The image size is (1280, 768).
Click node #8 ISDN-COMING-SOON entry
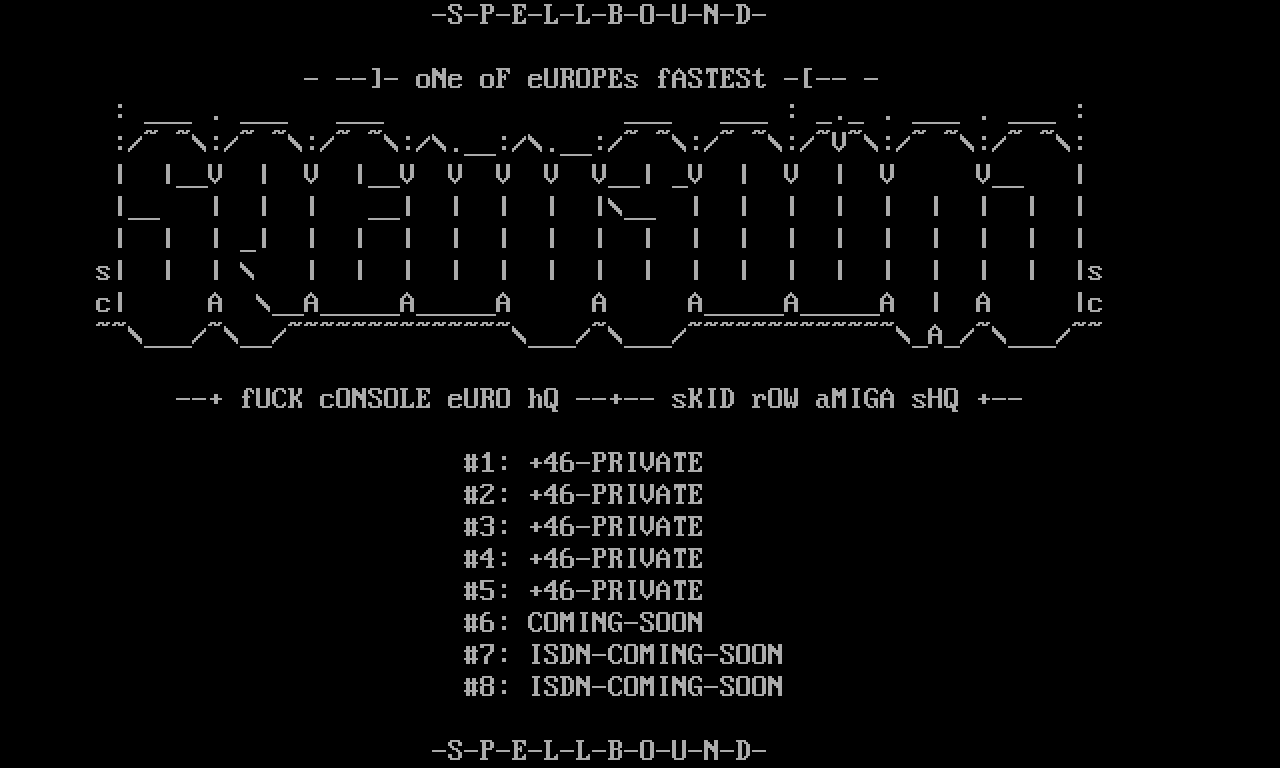point(623,687)
